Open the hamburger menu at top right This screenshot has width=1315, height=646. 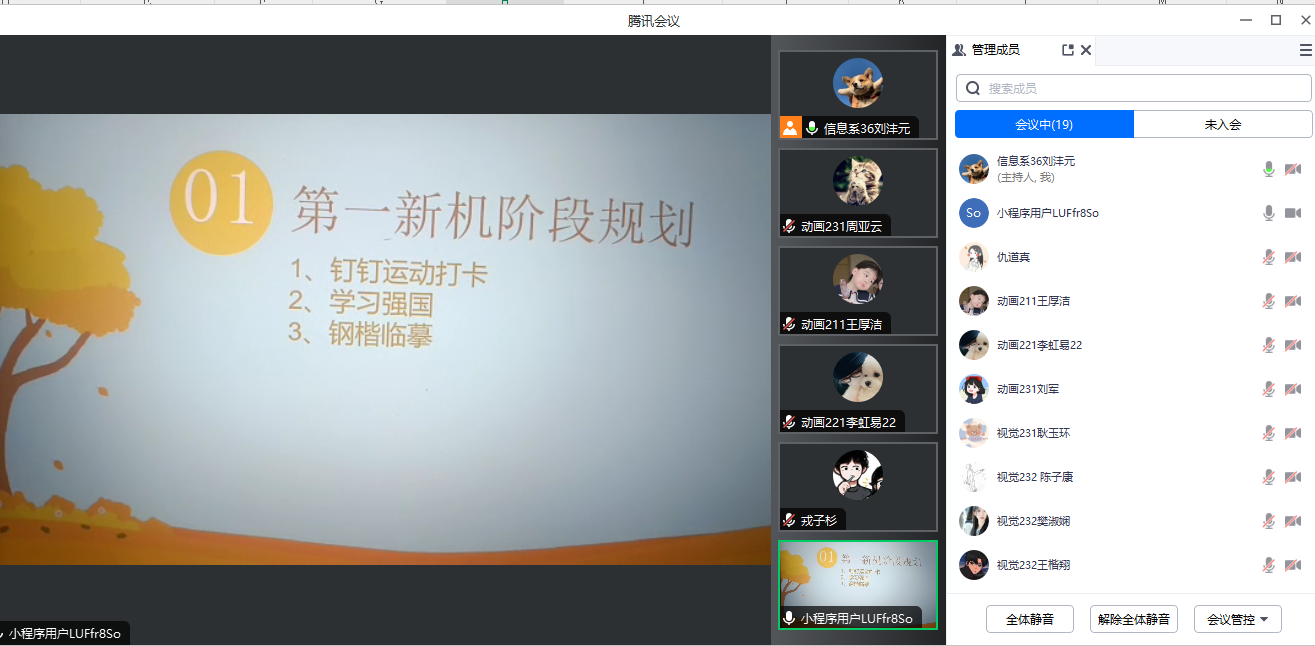coord(1305,50)
